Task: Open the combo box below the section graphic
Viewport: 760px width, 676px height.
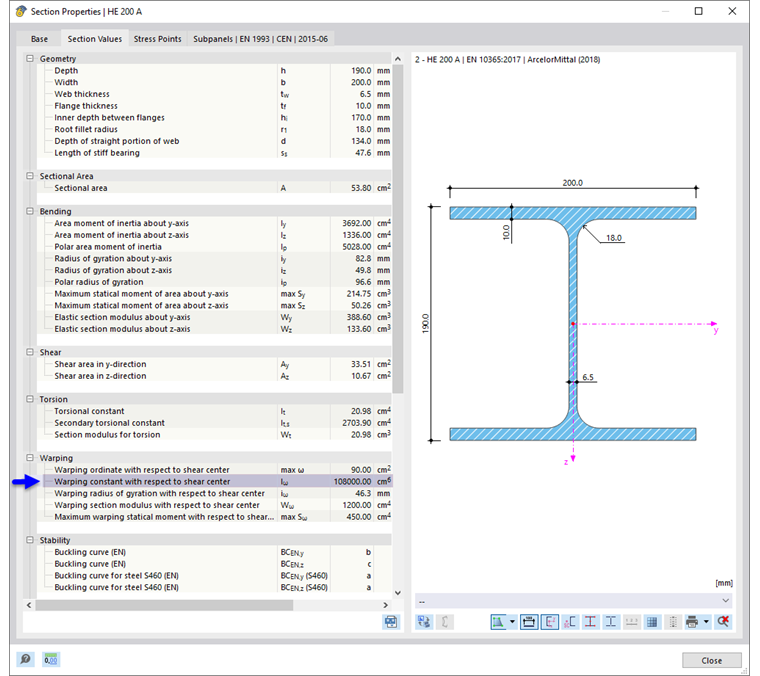Action: pyautogui.click(x=573, y=601)
